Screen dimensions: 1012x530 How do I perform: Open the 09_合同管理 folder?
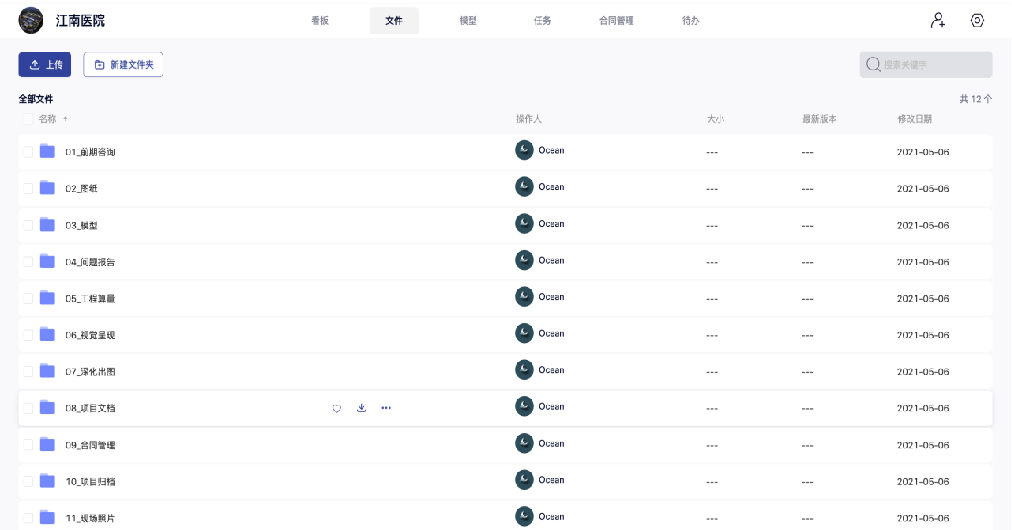click(x=91, y=445)
